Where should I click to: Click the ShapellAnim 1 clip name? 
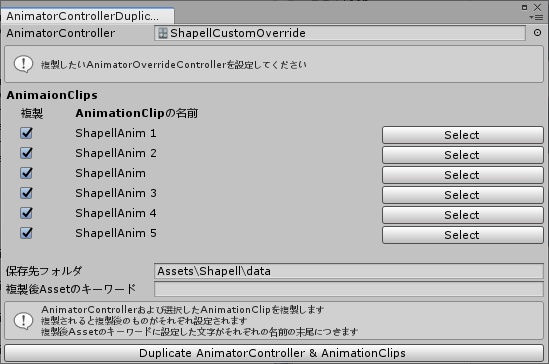point(116,133)
